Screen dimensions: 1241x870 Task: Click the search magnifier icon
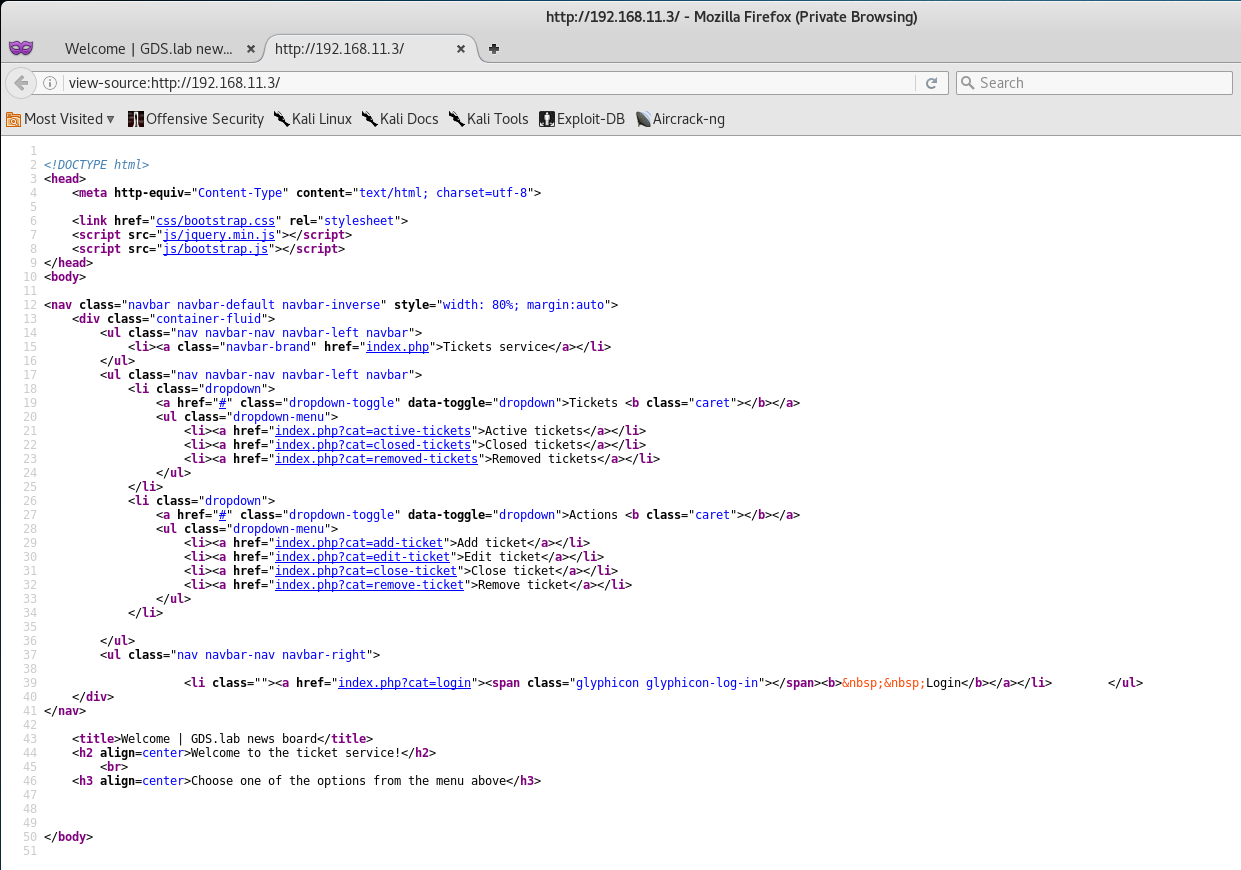tap(968, 83)
